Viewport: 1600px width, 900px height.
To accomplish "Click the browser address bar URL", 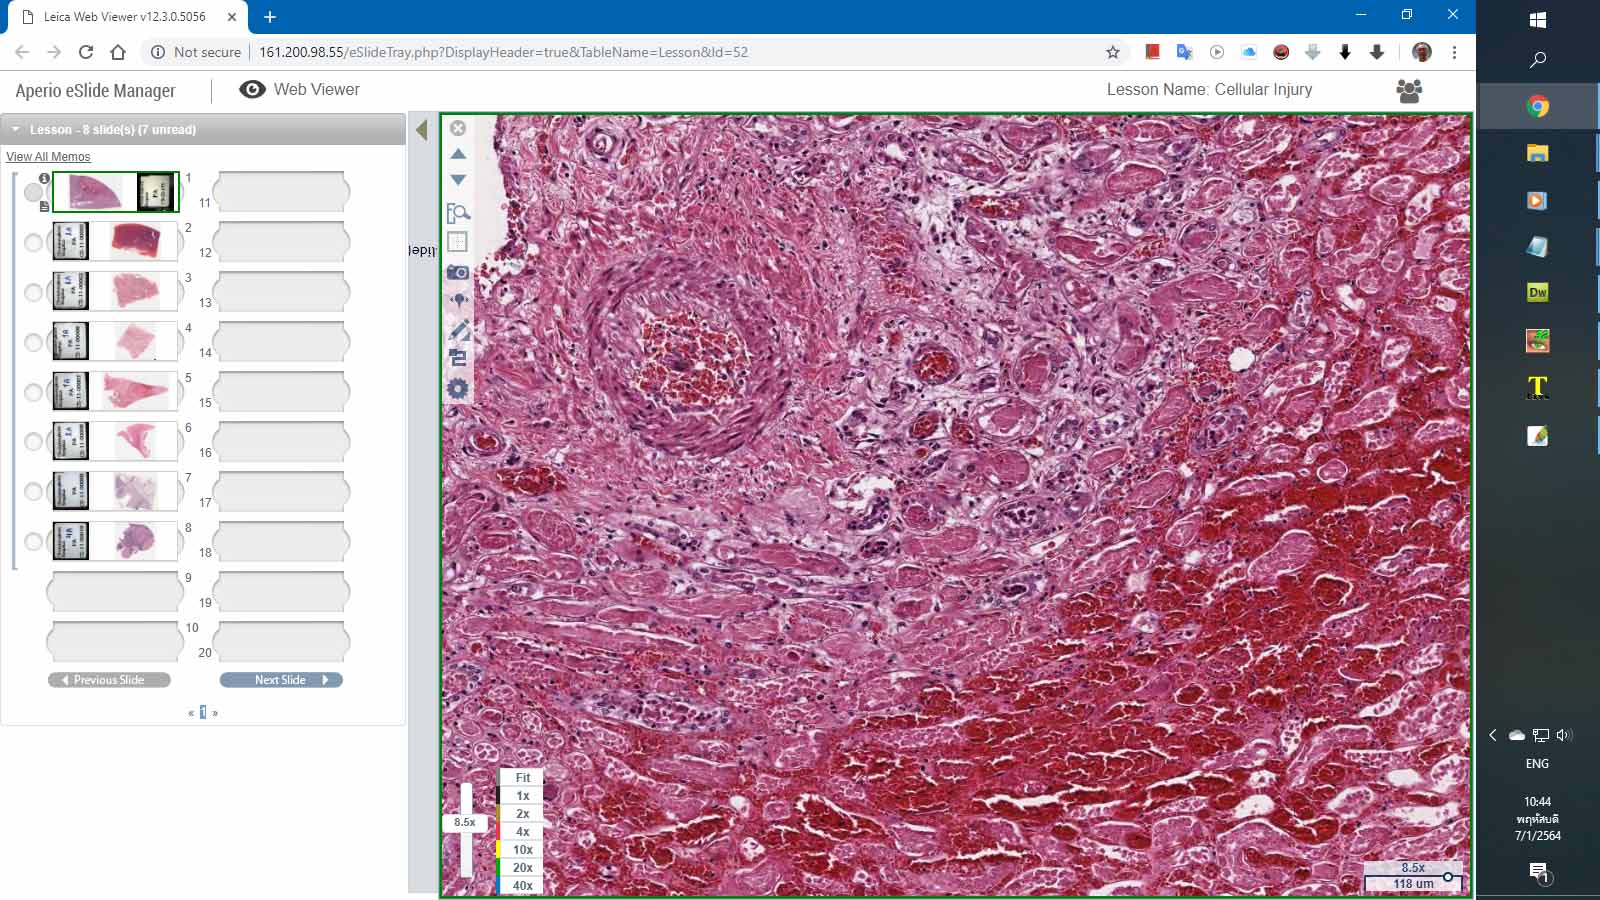I will (x=503, y=52).
